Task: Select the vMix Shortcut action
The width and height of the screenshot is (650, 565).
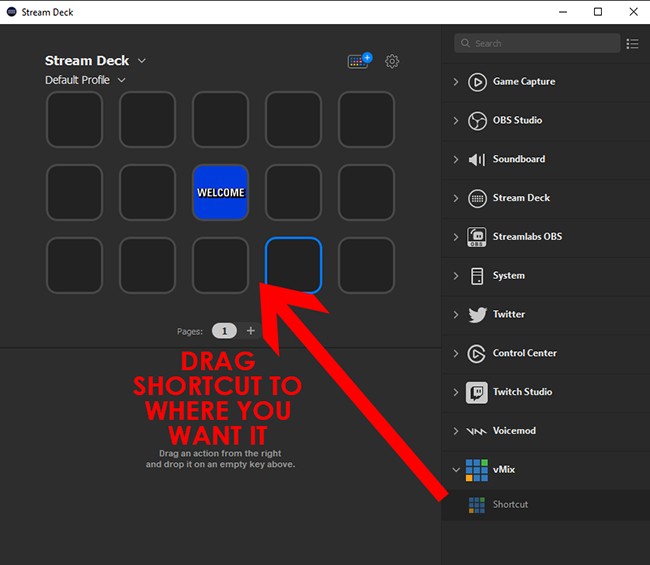Action: pos(509,505)
